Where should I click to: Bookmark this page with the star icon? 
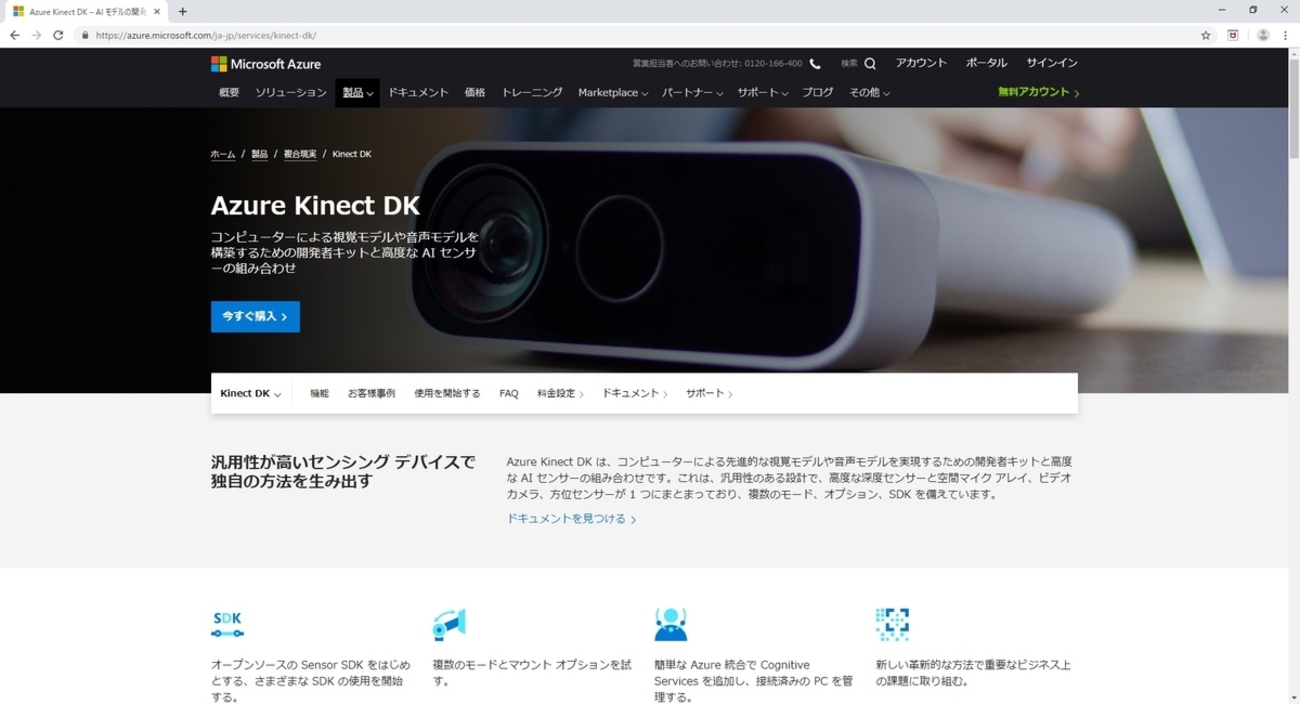1206,35
